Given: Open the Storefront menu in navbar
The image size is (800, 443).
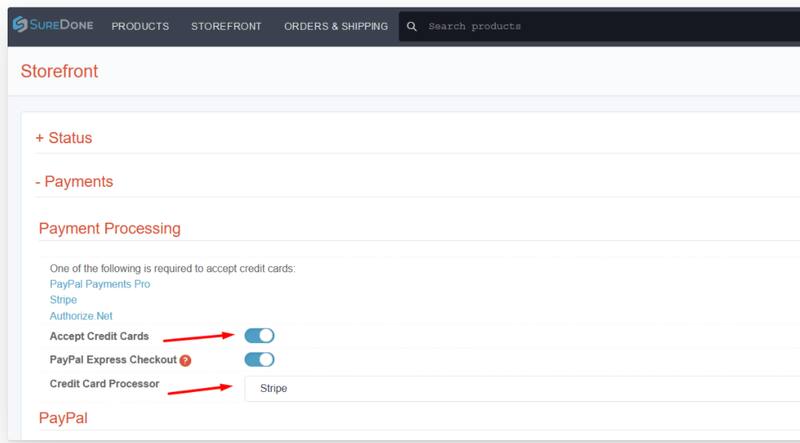Looking at the screenshot, I should coord(226,26).
